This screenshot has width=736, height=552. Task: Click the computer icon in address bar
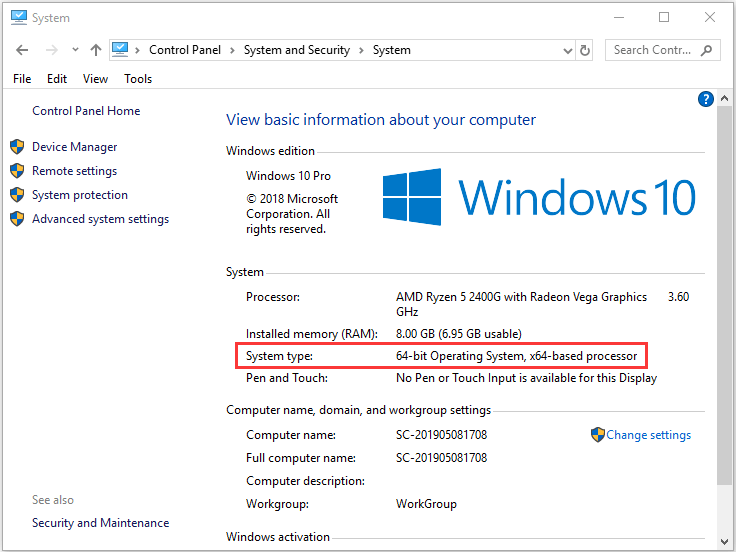point(120,49)
